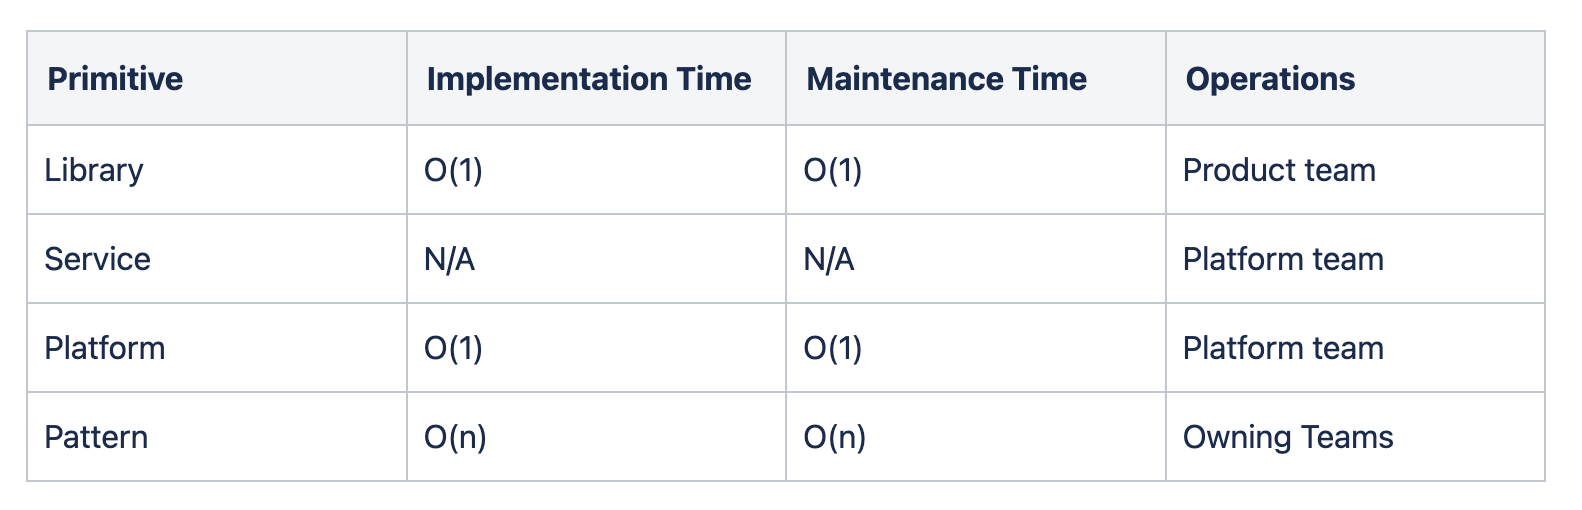Click Platform team in the Platform row
Screen dimensions: 1582x510
tap(1283, 348)
